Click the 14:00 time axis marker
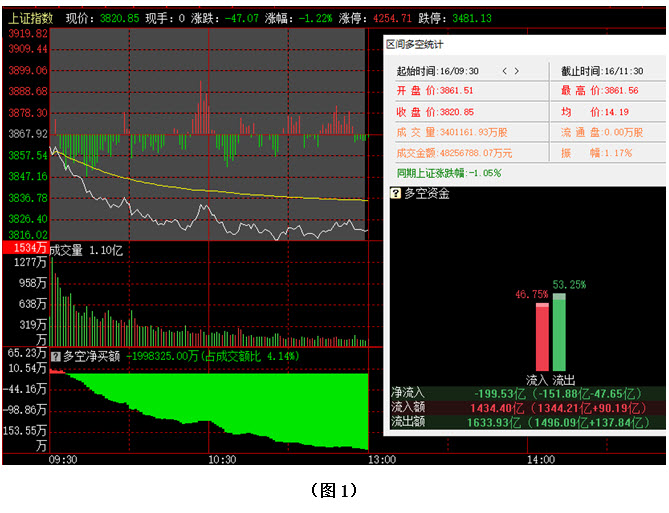This screenshot has height=513, width=669. [x=540, y=458]
